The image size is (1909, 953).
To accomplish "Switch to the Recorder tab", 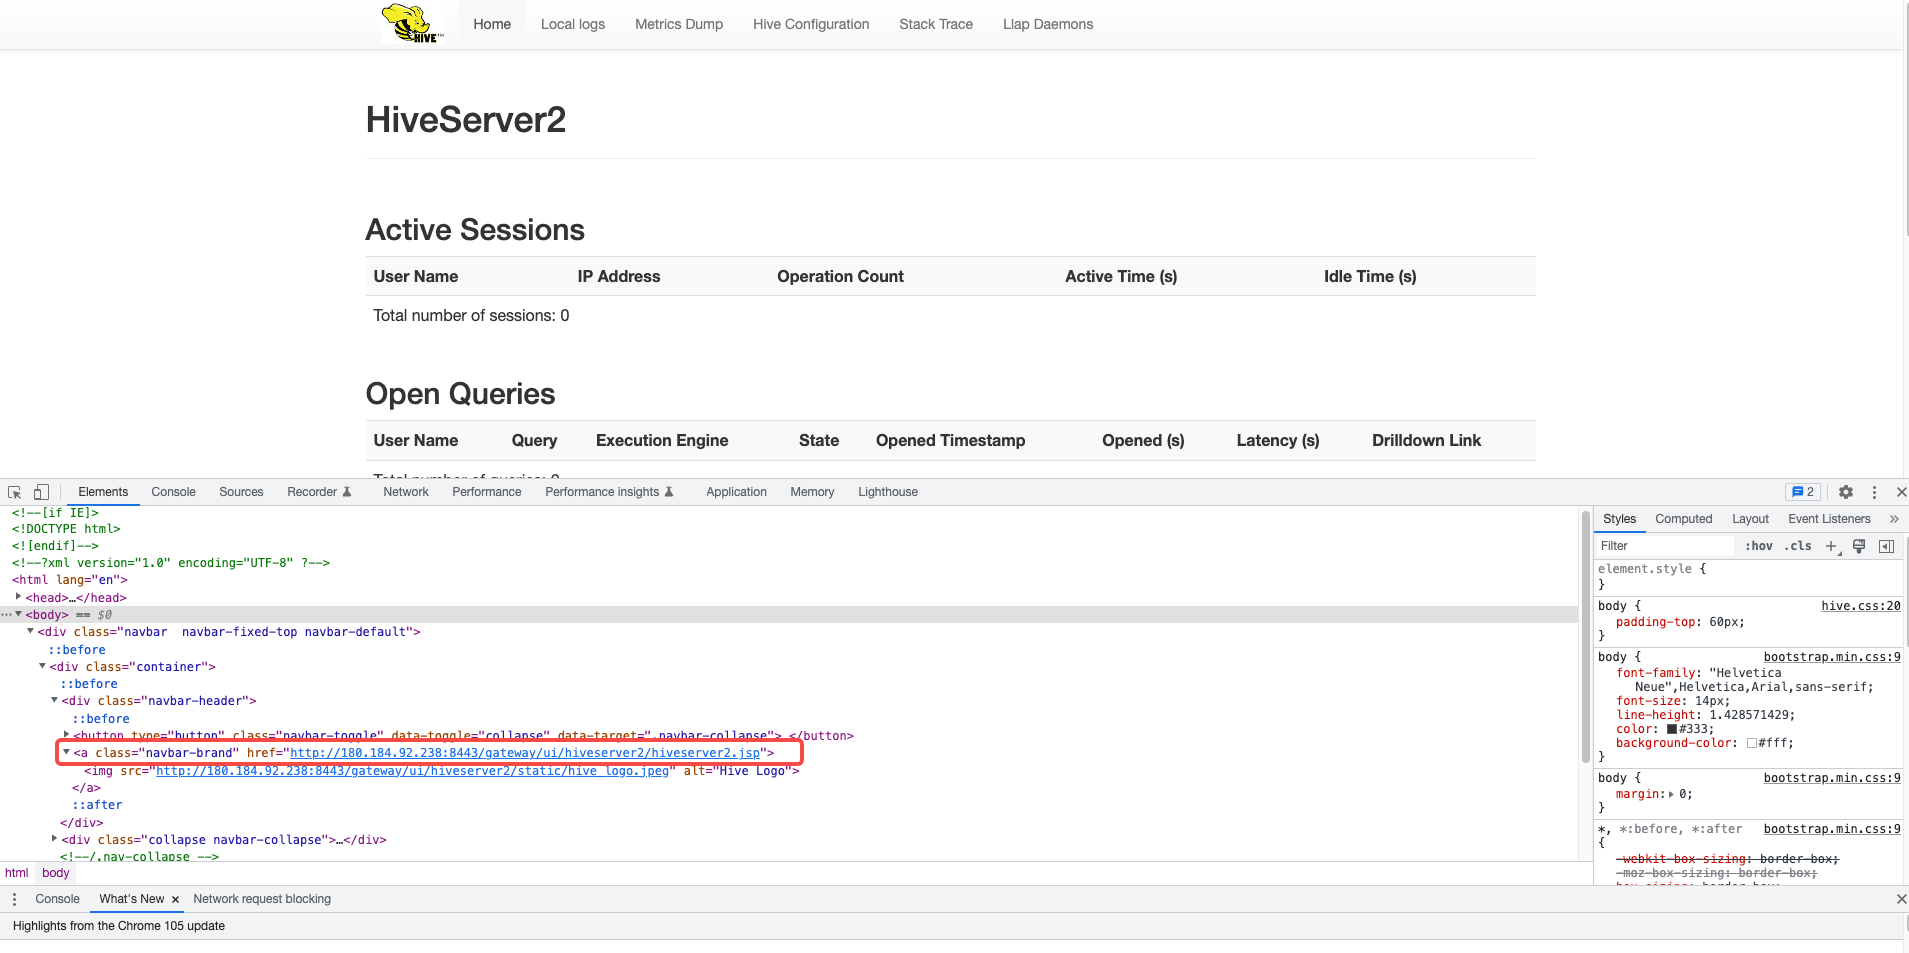I will click(x=319, y=492).
